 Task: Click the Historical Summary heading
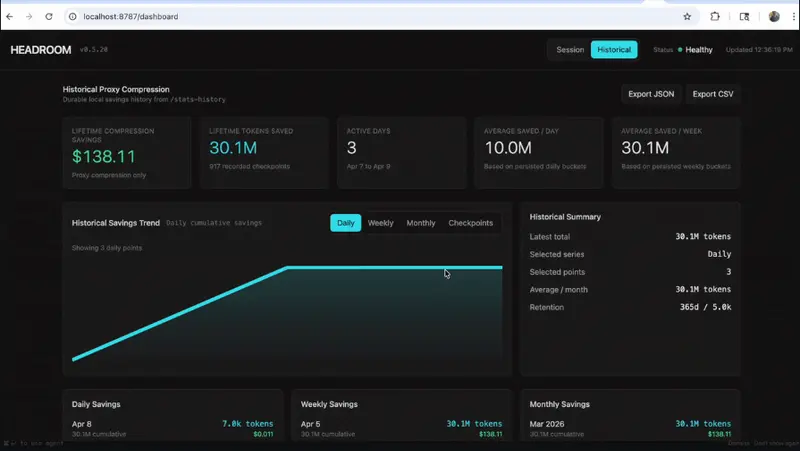click(x=565, y=217)
